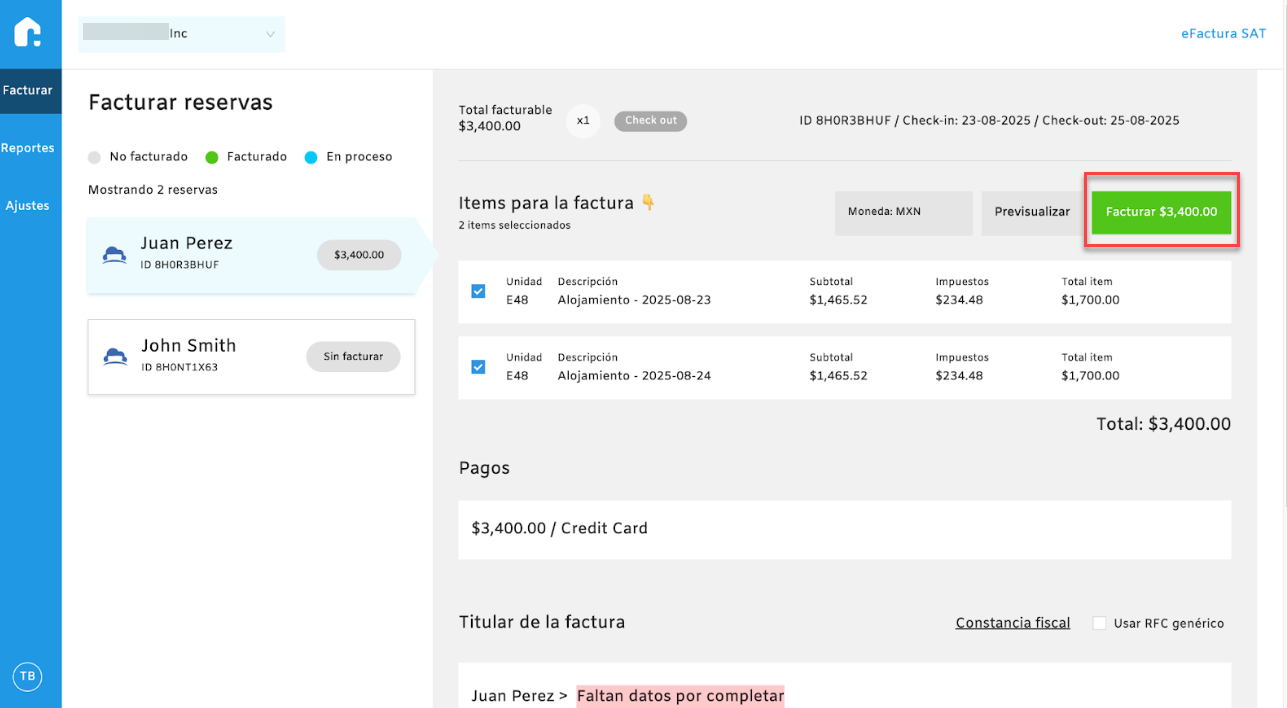Click the $3,400.00 pill on Juan Perez
Image resolution: width=1287 pixels, height=708 pixels.
pos(359,255)
